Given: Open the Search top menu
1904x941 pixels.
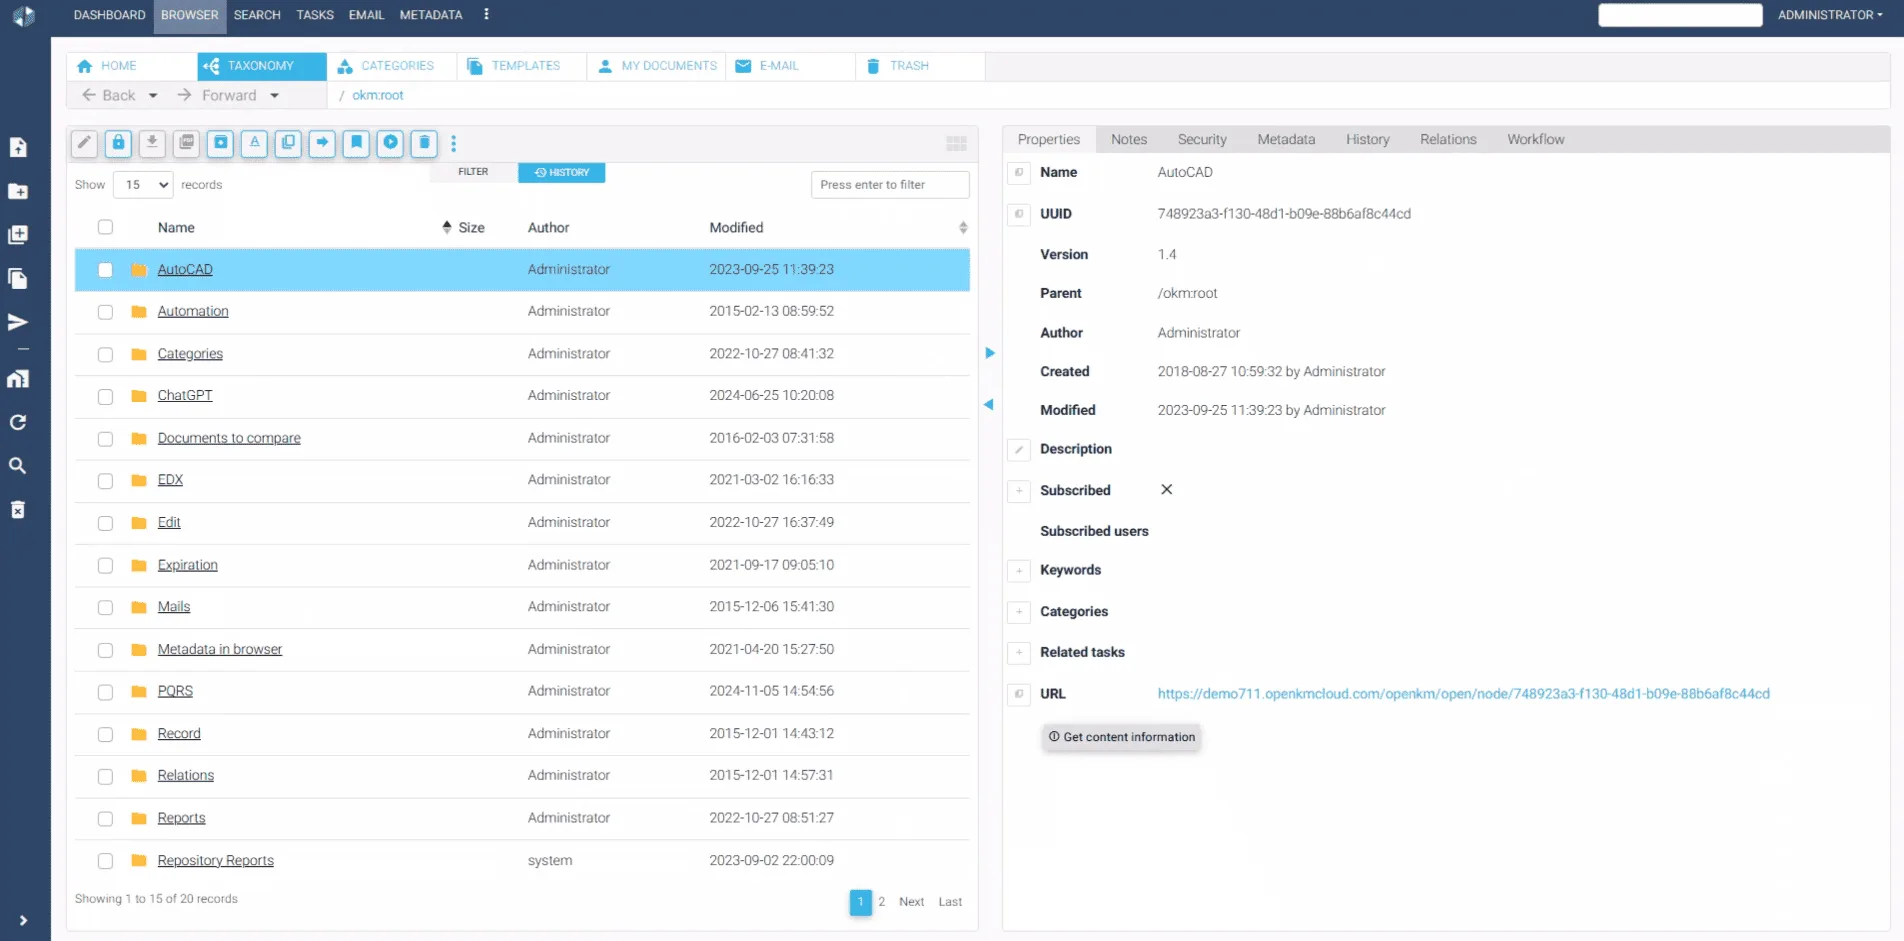Looking at the screenshot, I should pos(257,15).
